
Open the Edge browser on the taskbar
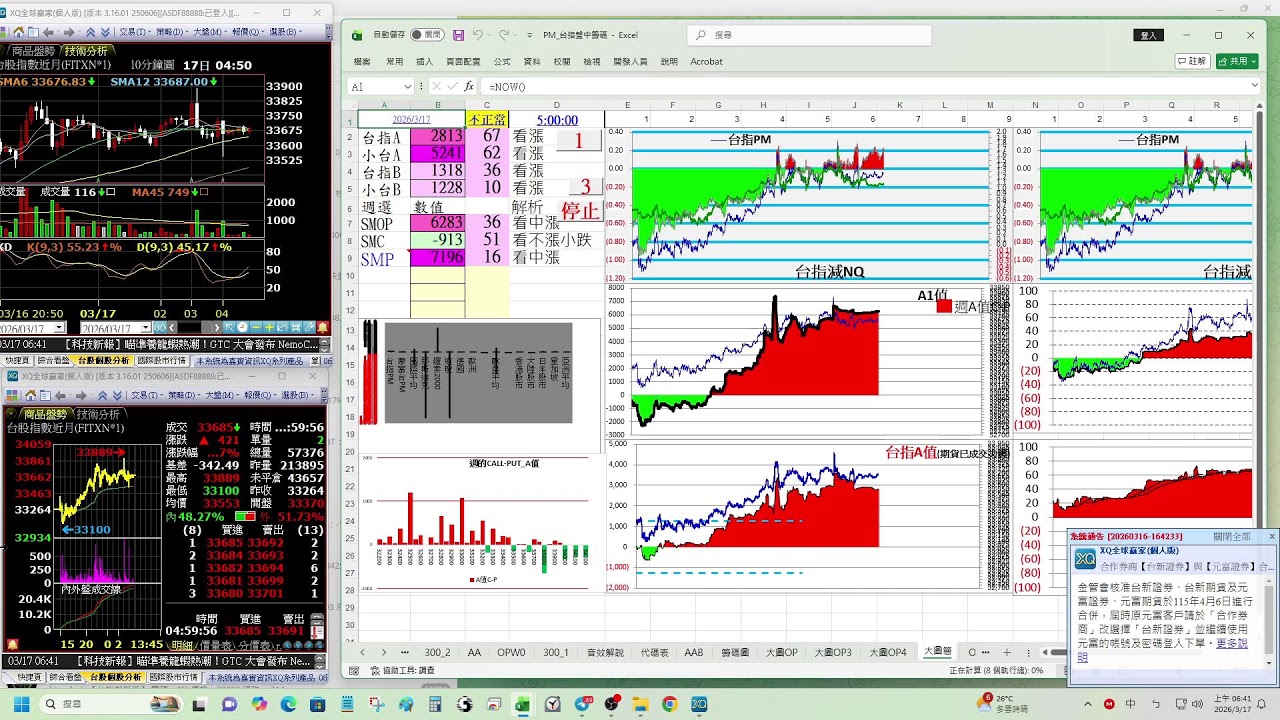(288, 704)
